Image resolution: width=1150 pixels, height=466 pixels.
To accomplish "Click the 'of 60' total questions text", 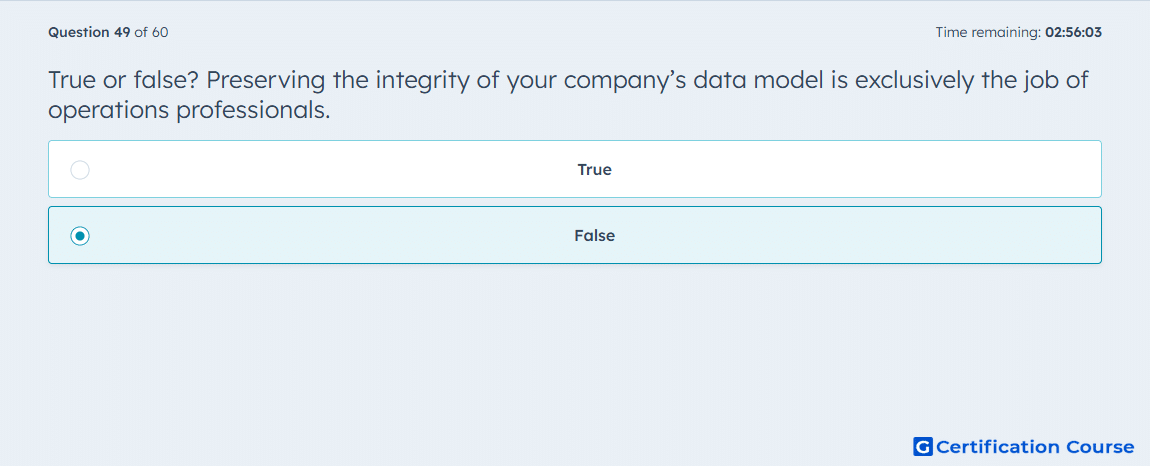I will (151, 32).
